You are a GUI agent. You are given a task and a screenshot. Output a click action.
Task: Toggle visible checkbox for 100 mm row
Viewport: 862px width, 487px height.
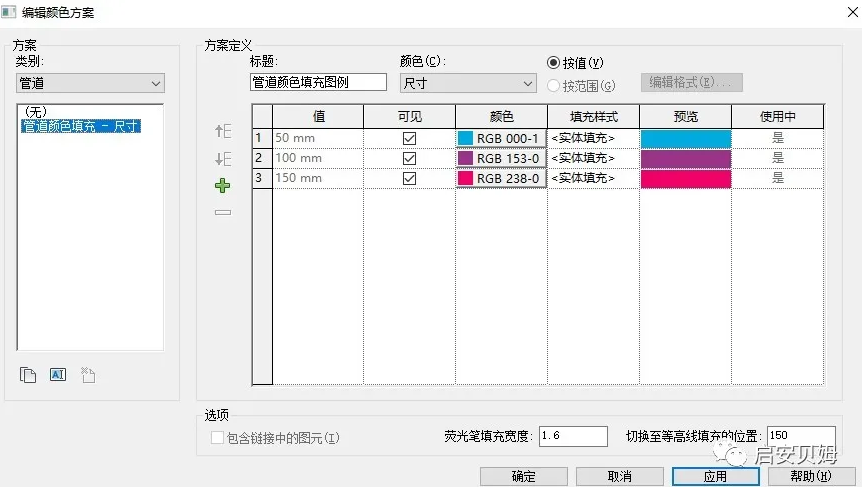(408, 158)
